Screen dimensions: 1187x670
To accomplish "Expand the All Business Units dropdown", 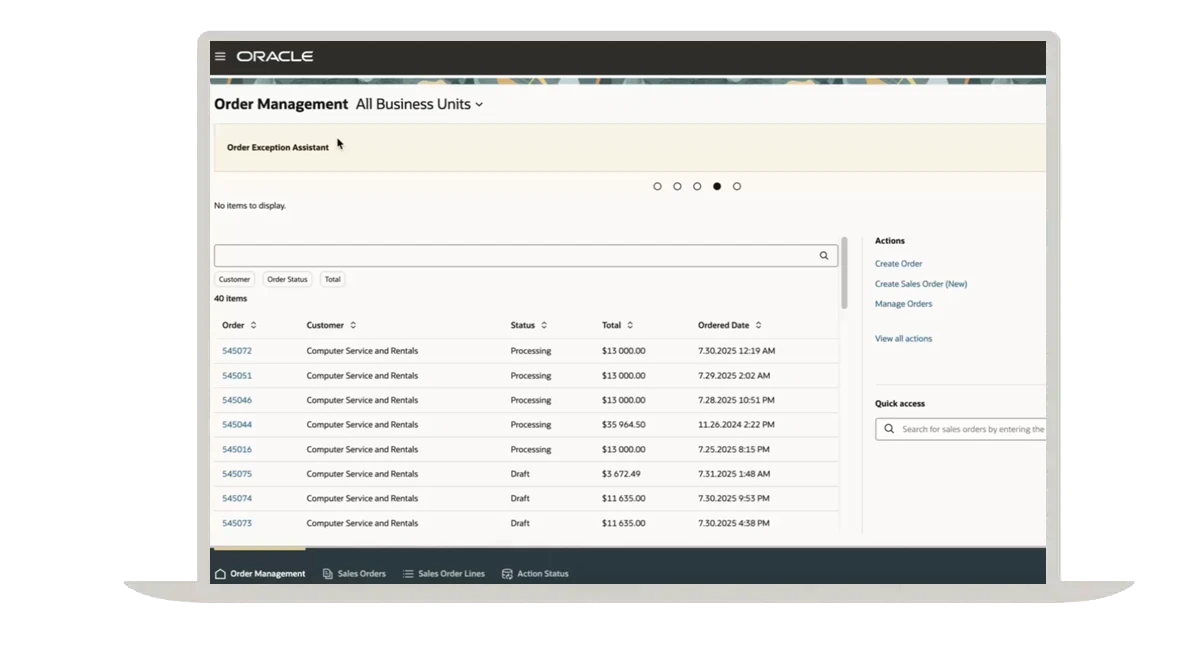I will pos(479,105).
